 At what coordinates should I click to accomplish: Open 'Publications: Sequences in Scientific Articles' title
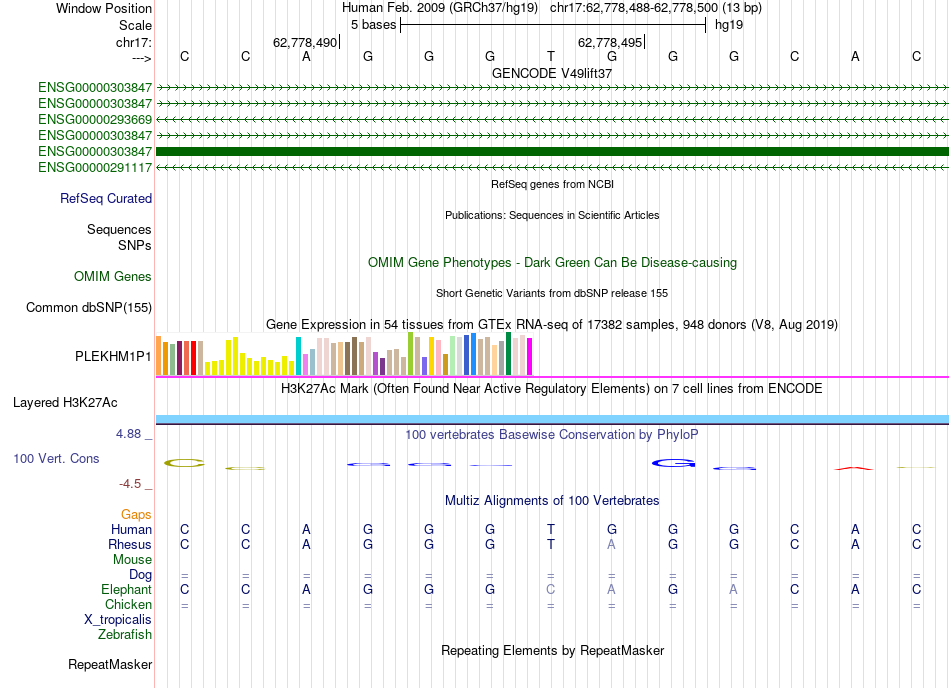552,215
